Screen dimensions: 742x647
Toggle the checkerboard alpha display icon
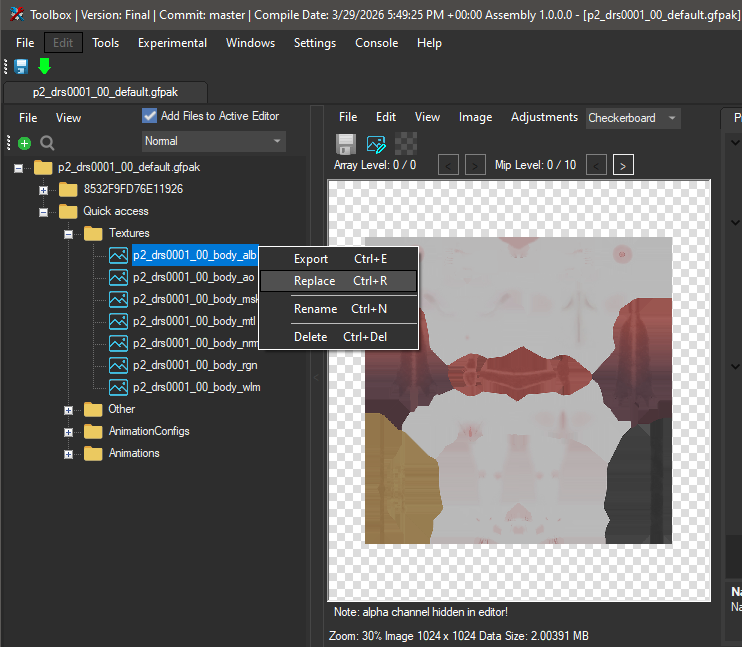tap(406, 144)
